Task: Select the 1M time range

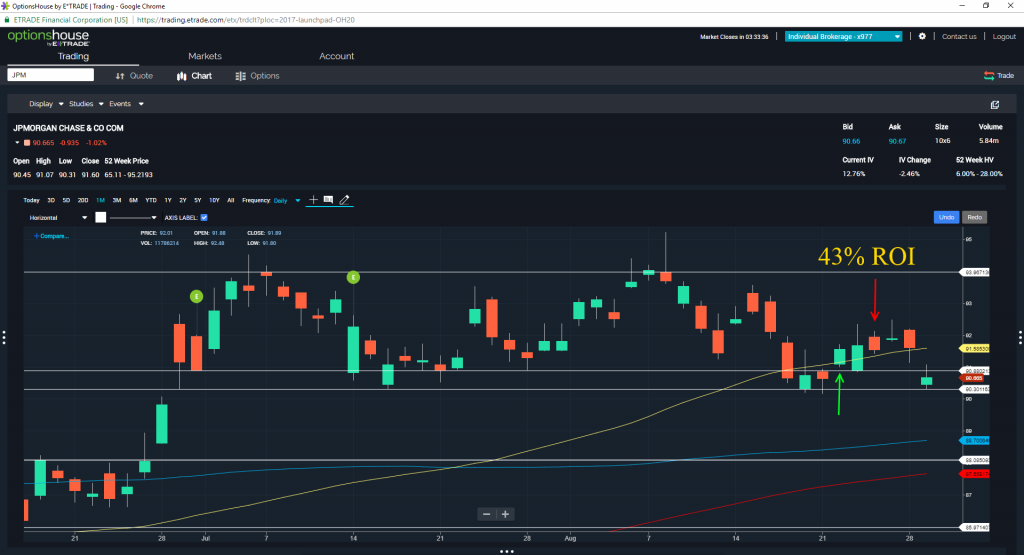Action: click(x=101, y=200)
